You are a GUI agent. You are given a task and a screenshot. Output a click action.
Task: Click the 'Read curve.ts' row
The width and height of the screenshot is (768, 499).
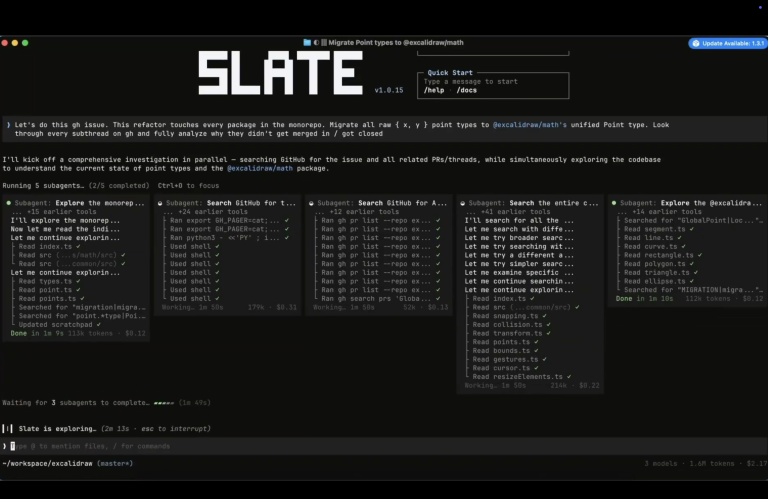[655, 246]
